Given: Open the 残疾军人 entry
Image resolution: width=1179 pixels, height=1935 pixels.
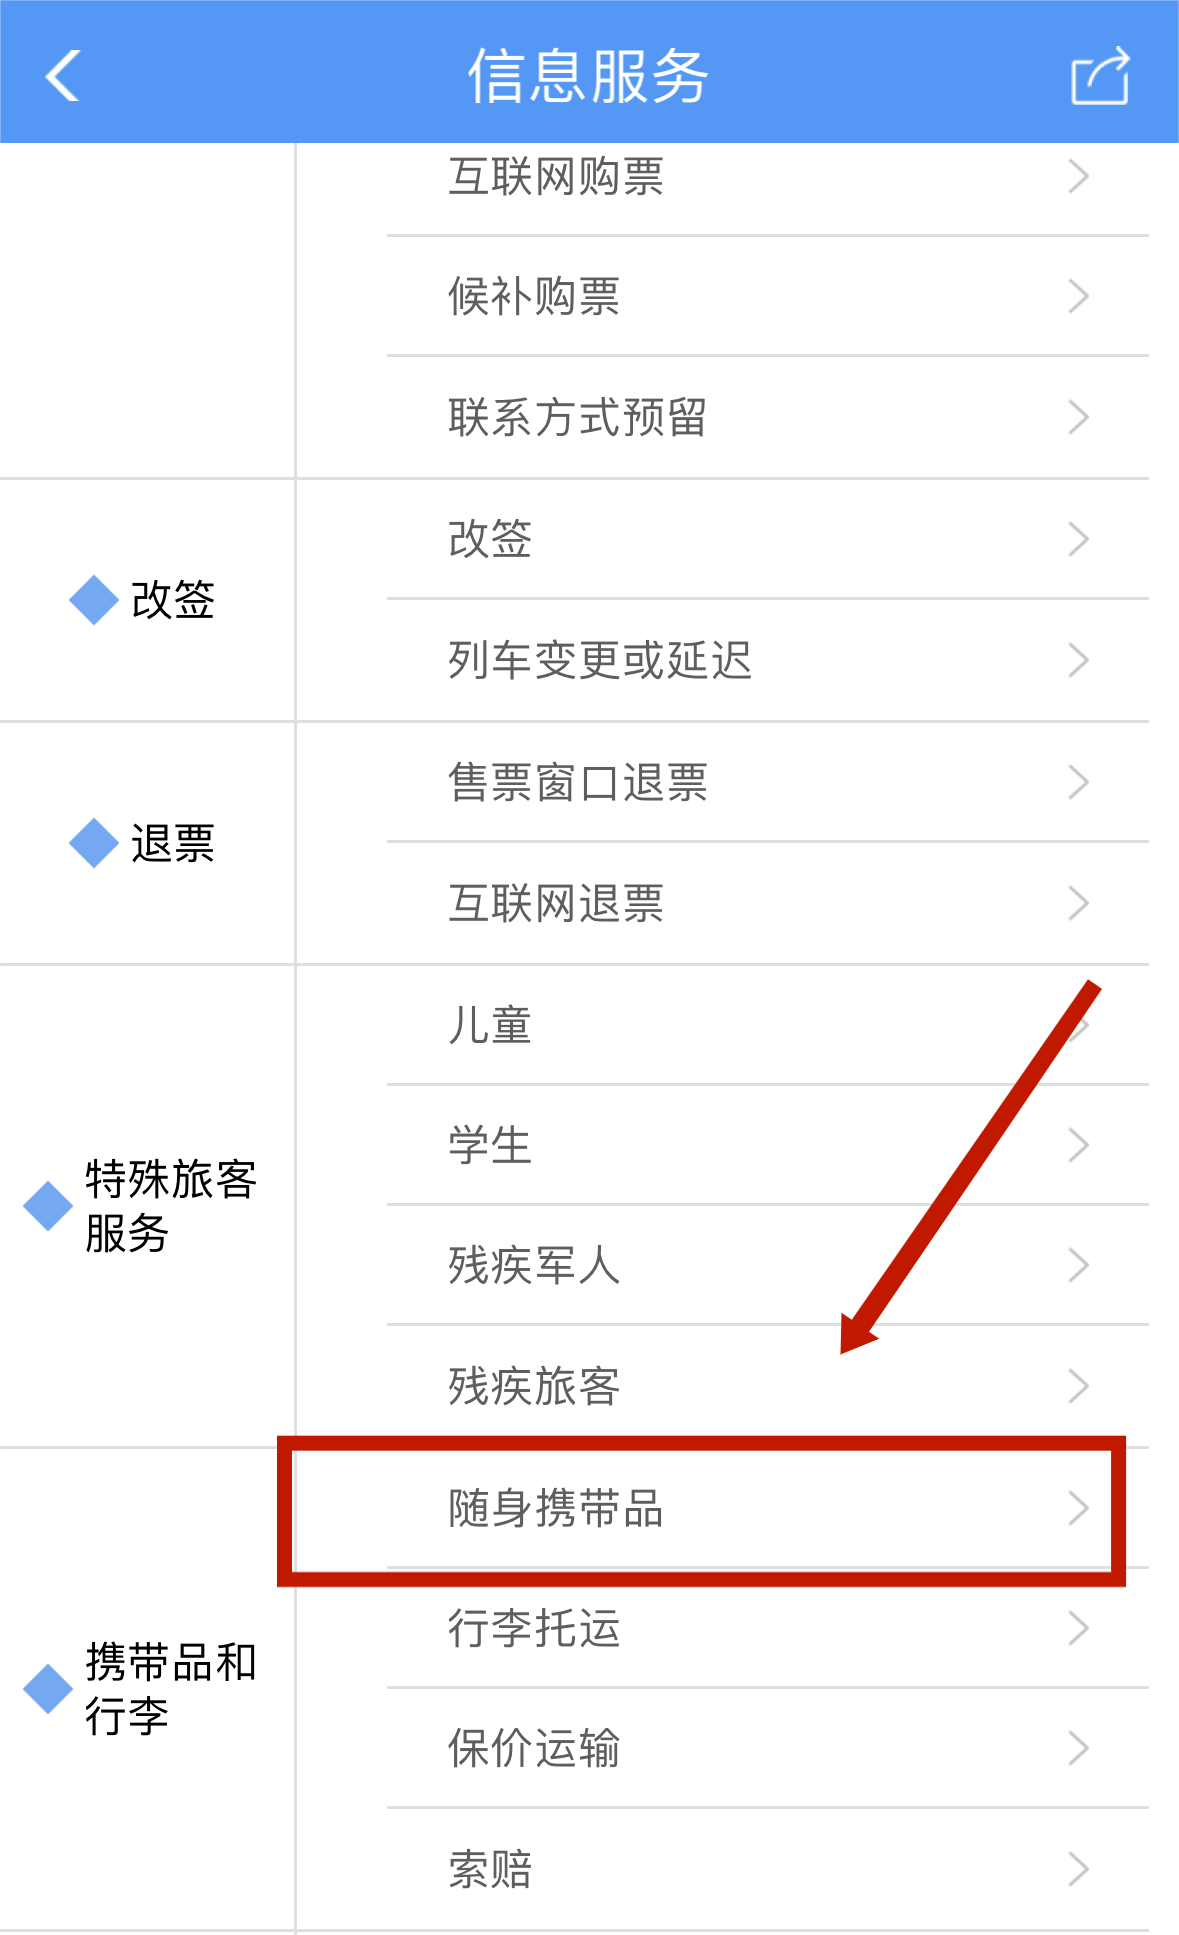Looking at the screenshot, I should [767, 1265].
